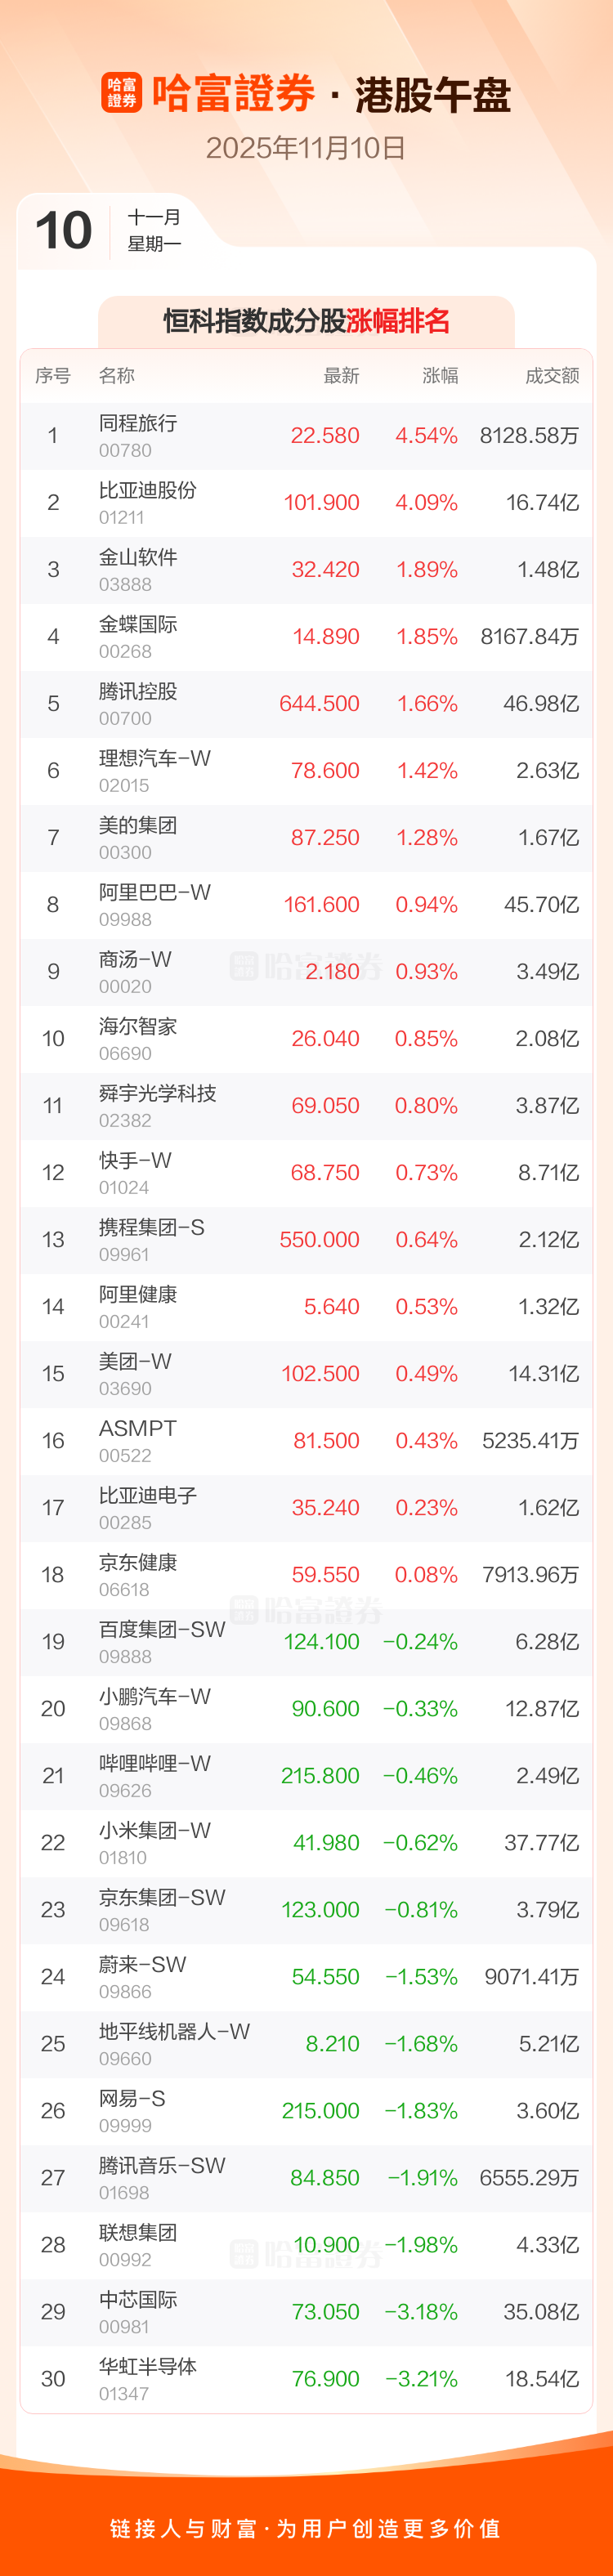Select the 成交额 column header
Image resolution: width=613 pixels, height=2576 pixels.
point(552,376)
